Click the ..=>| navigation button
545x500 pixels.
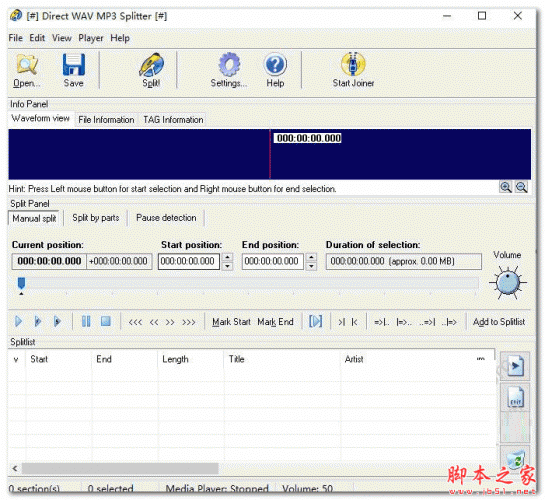(427, 322)
